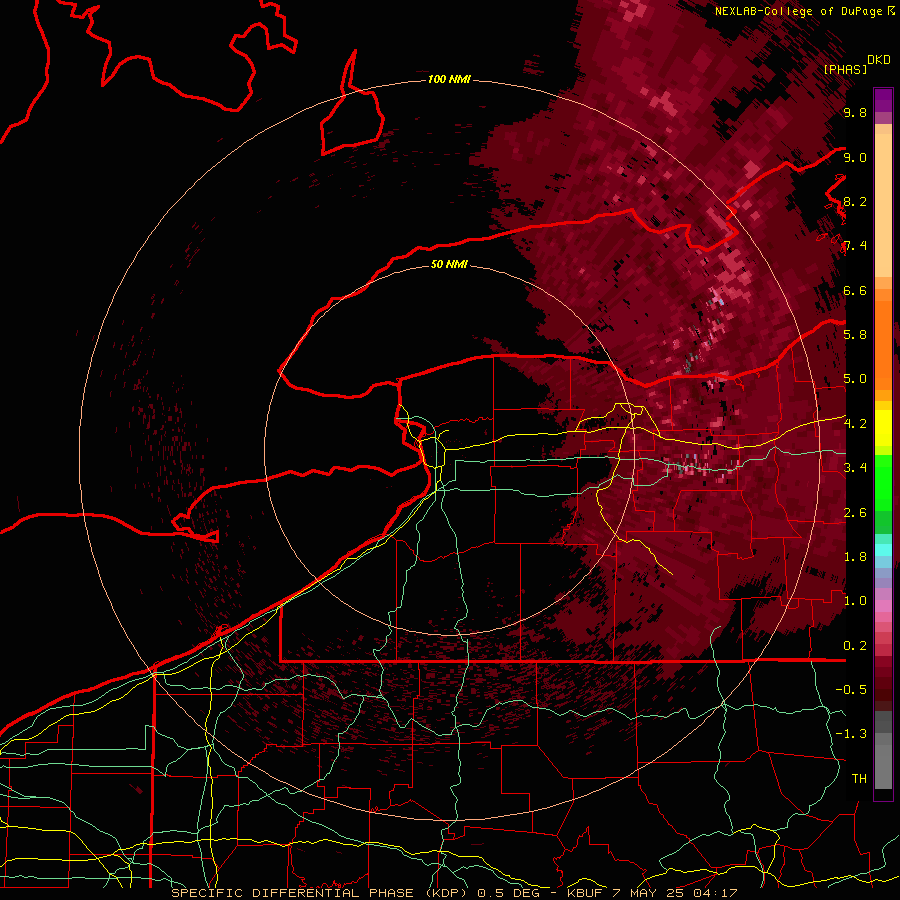This screenshot has width=900, height=900.
Task: Click the cyan segment of the color bar
Action: (883, 550)
